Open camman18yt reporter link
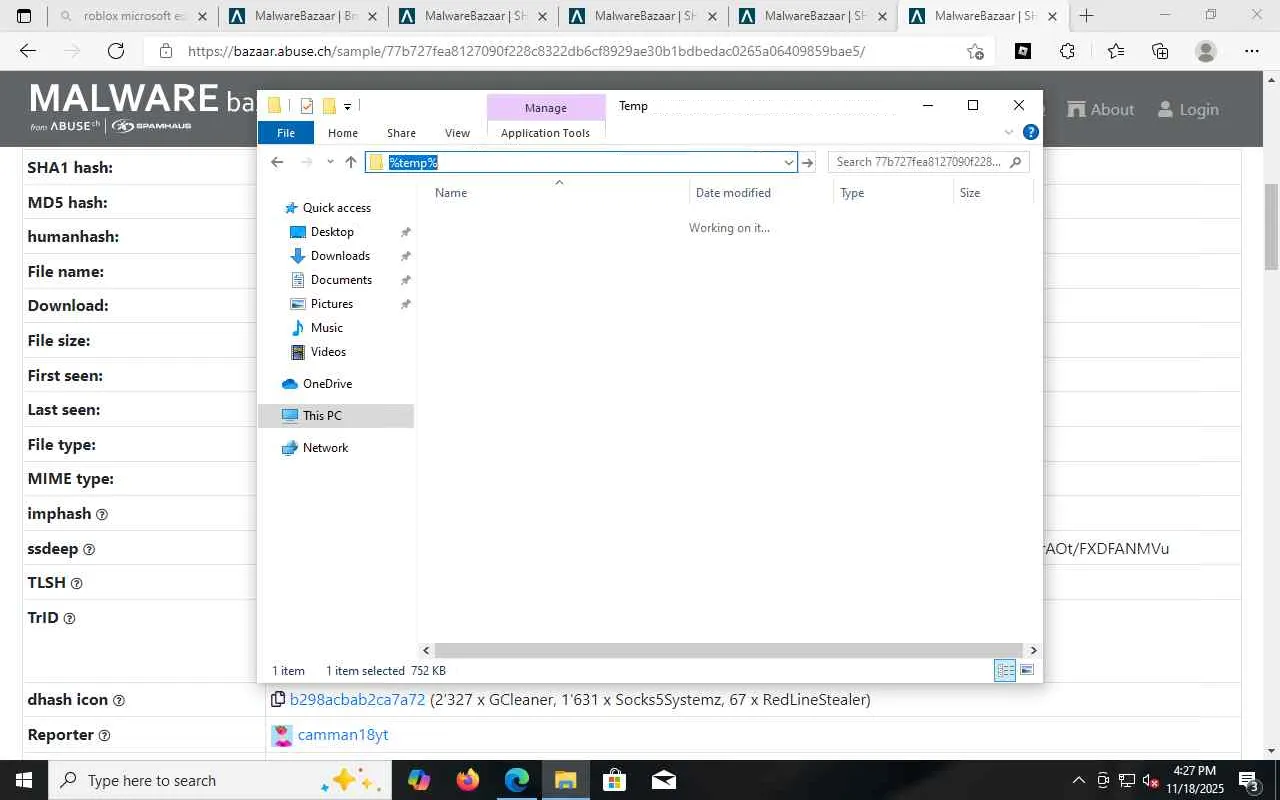Image resolution: width=1280 pixels, height=800 pixels. coord(343,735)
